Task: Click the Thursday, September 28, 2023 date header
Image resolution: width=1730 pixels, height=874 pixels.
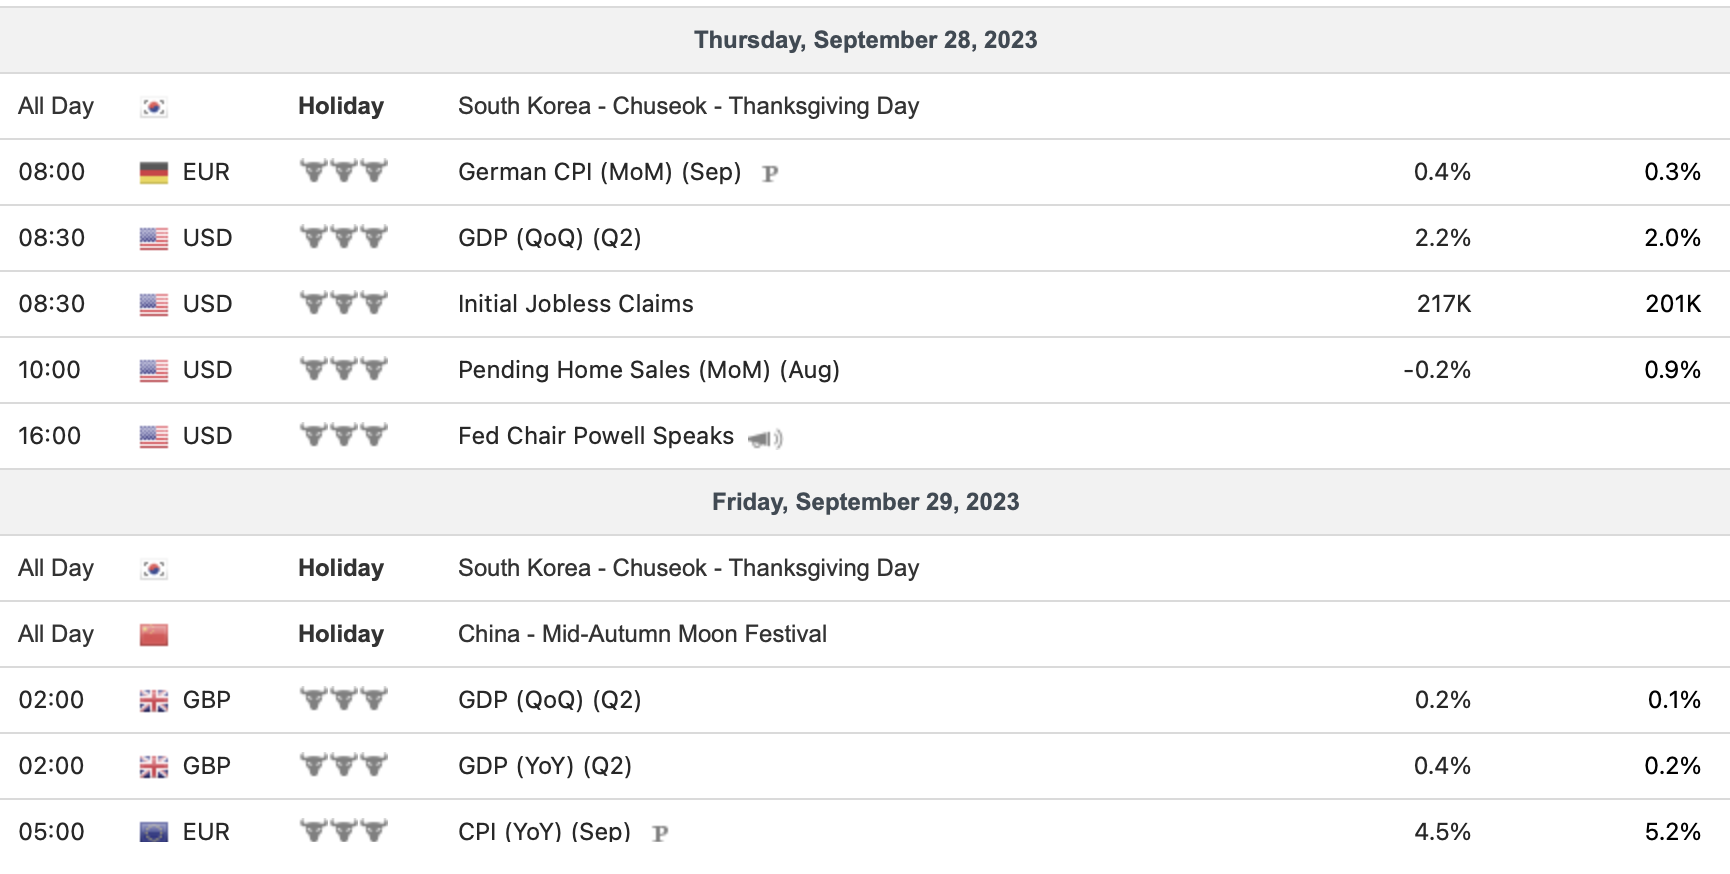Action: click(x=865, y=40)
